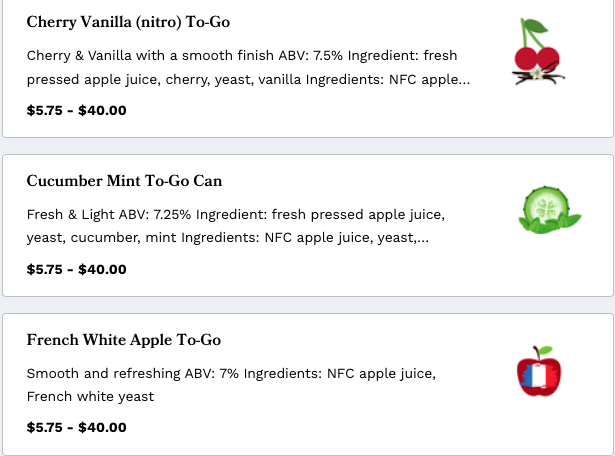Image resolution: width=615 pixels, height=456 pixels.
Task: Select the Cucumber Mint product card
Action: (308, 225)
